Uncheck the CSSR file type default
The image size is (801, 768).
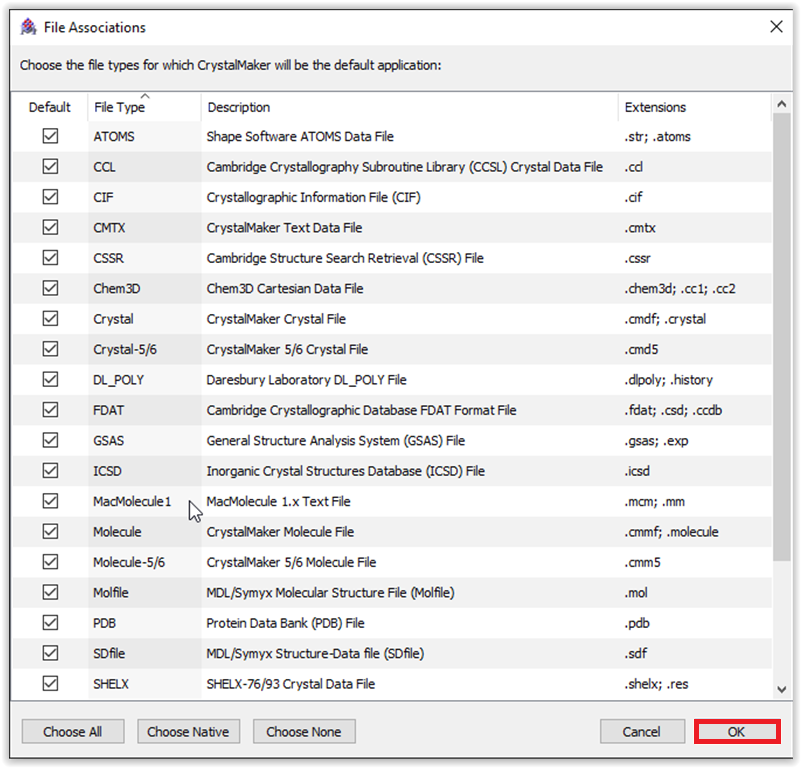(x=50, y=258)
